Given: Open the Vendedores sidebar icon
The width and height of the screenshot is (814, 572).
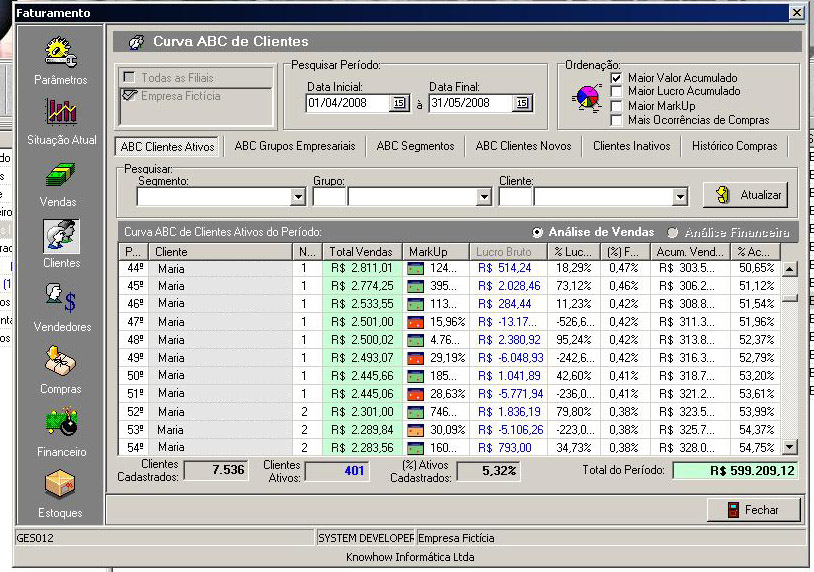Looking at the screenshot, I should coord(61,298).
